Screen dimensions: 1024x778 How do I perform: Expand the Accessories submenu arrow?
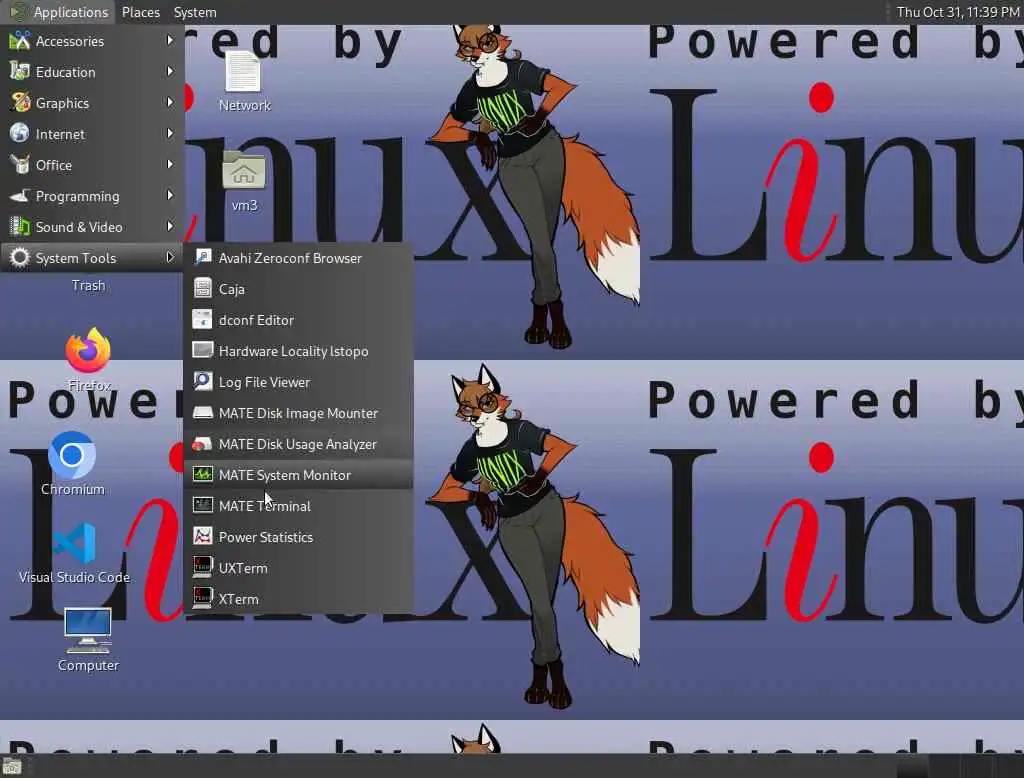point(170,41)
